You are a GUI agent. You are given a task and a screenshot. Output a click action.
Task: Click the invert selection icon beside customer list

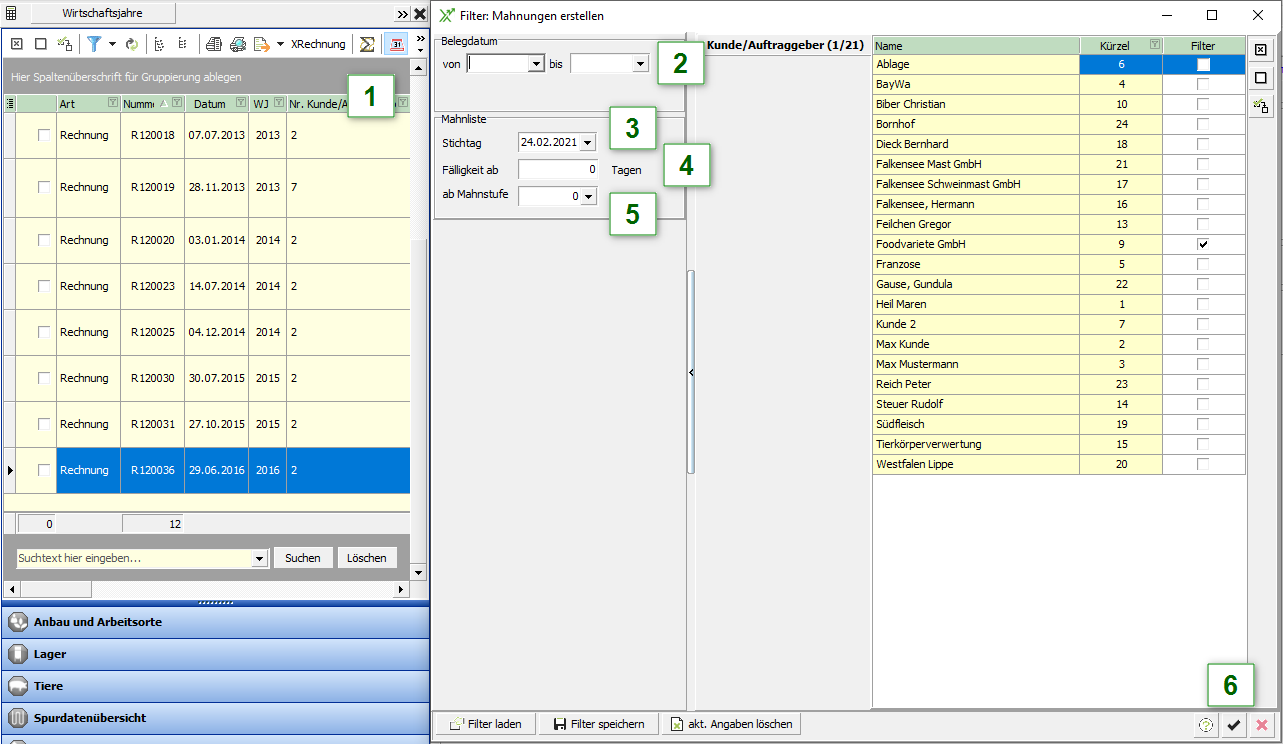coord(1261,106)
